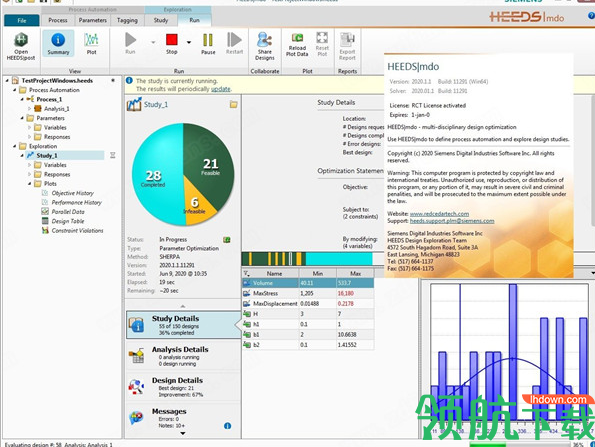Open HEEDS|post from the ribbon
Screen dimensions: 595x447
pyautogui.click(x=21, y=46)
